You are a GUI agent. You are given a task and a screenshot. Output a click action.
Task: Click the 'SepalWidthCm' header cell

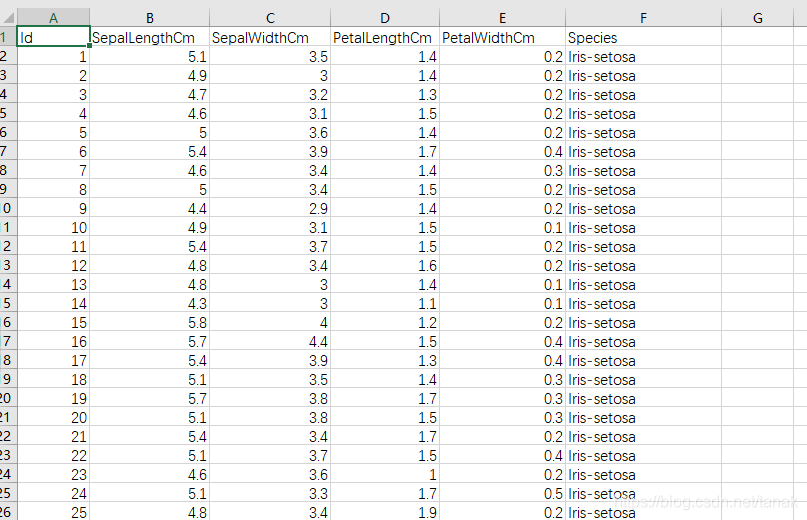click(x=270, y=37)
